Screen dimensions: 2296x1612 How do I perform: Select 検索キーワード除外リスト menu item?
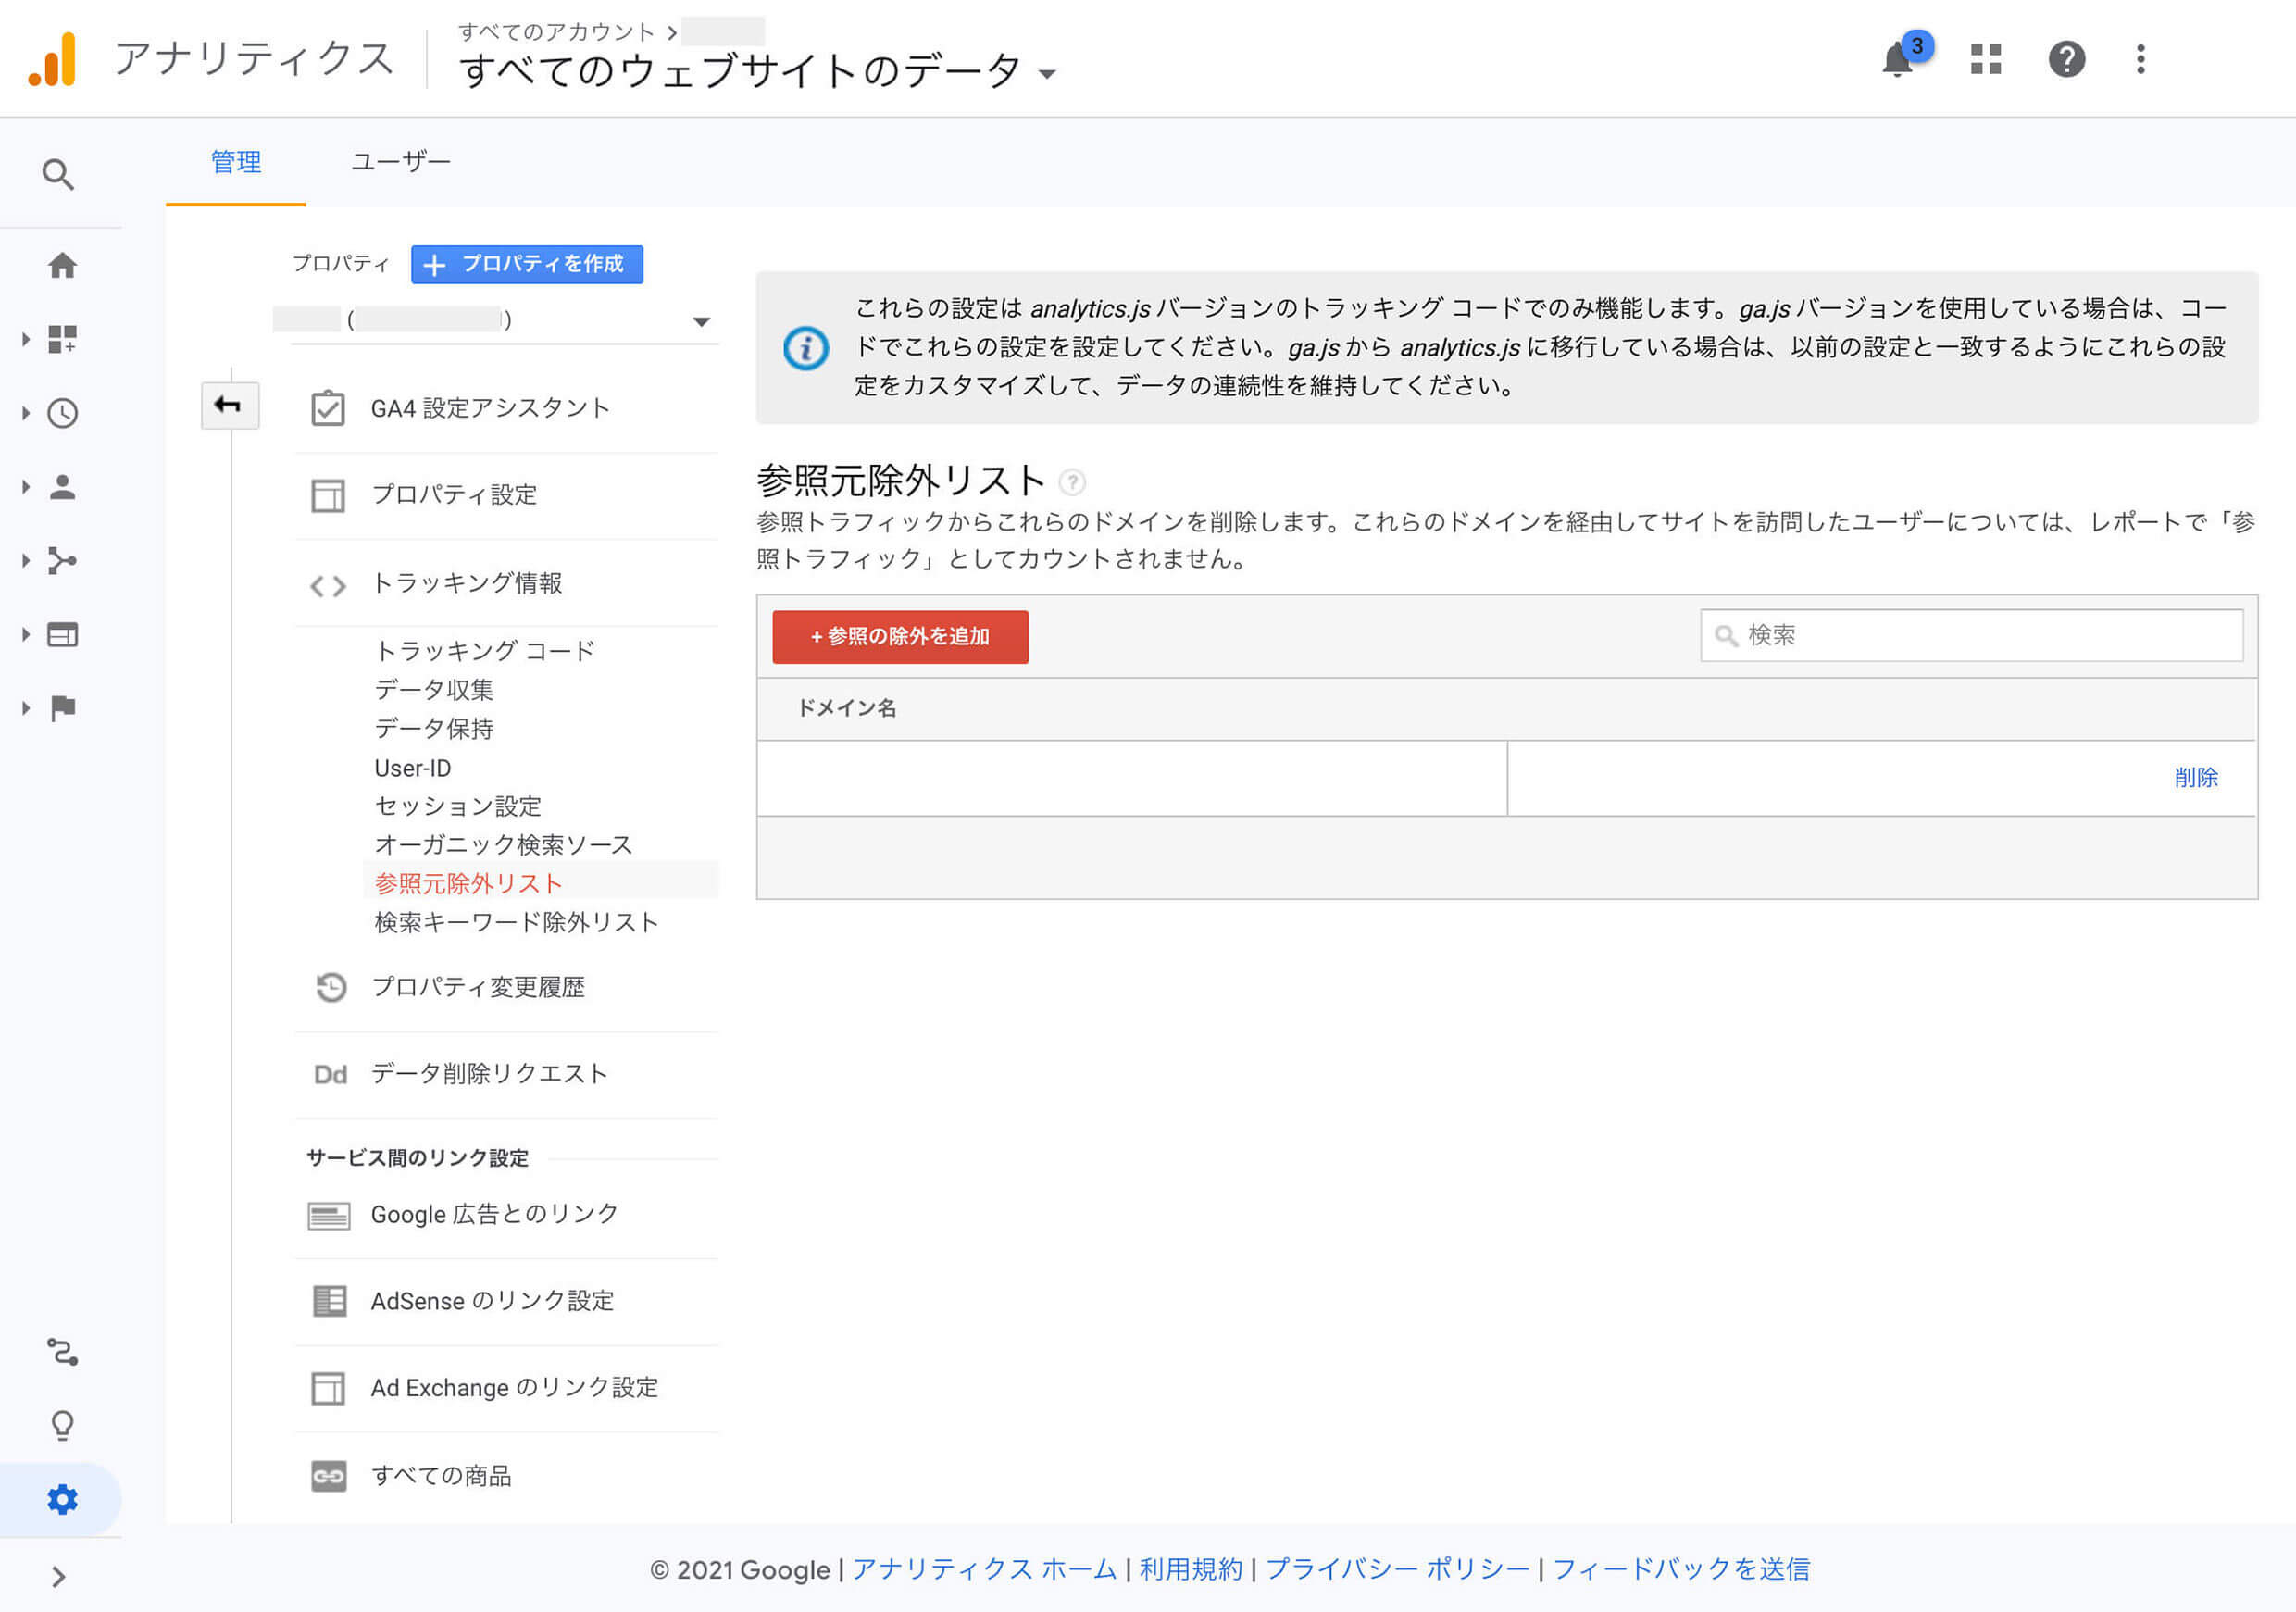pos(516,922)
